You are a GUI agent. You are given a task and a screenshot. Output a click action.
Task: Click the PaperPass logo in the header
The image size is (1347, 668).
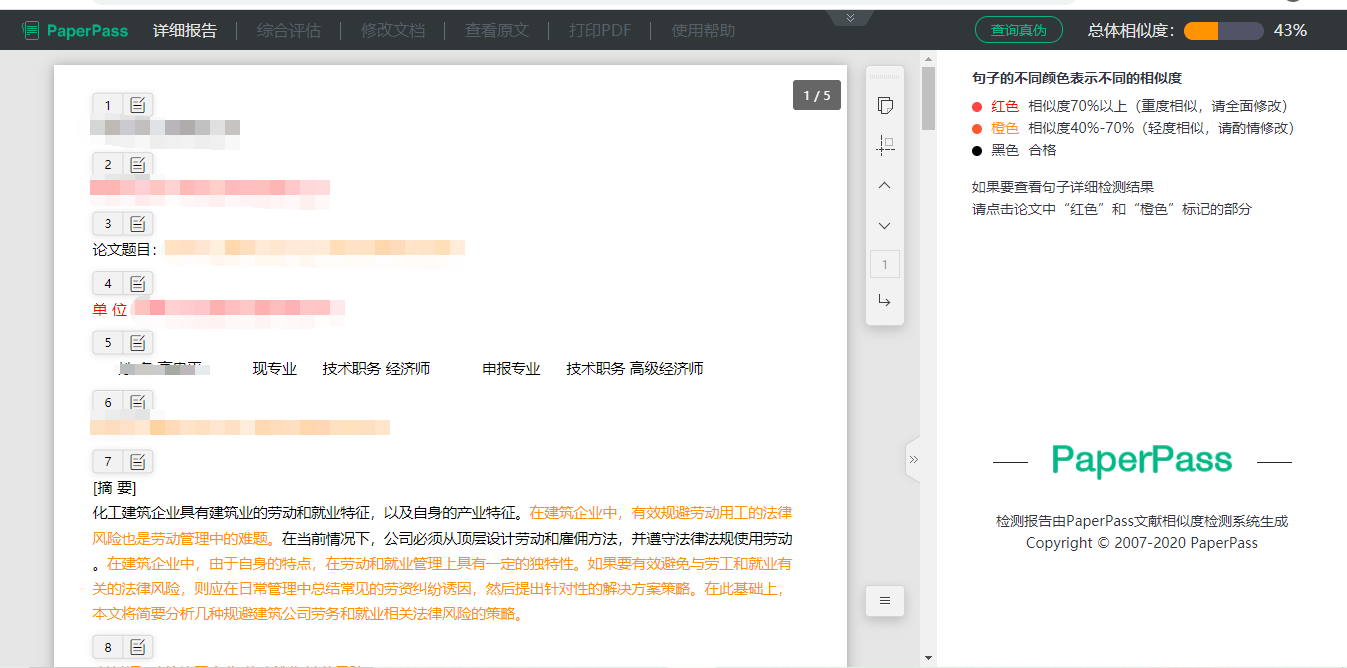point(75,30)
